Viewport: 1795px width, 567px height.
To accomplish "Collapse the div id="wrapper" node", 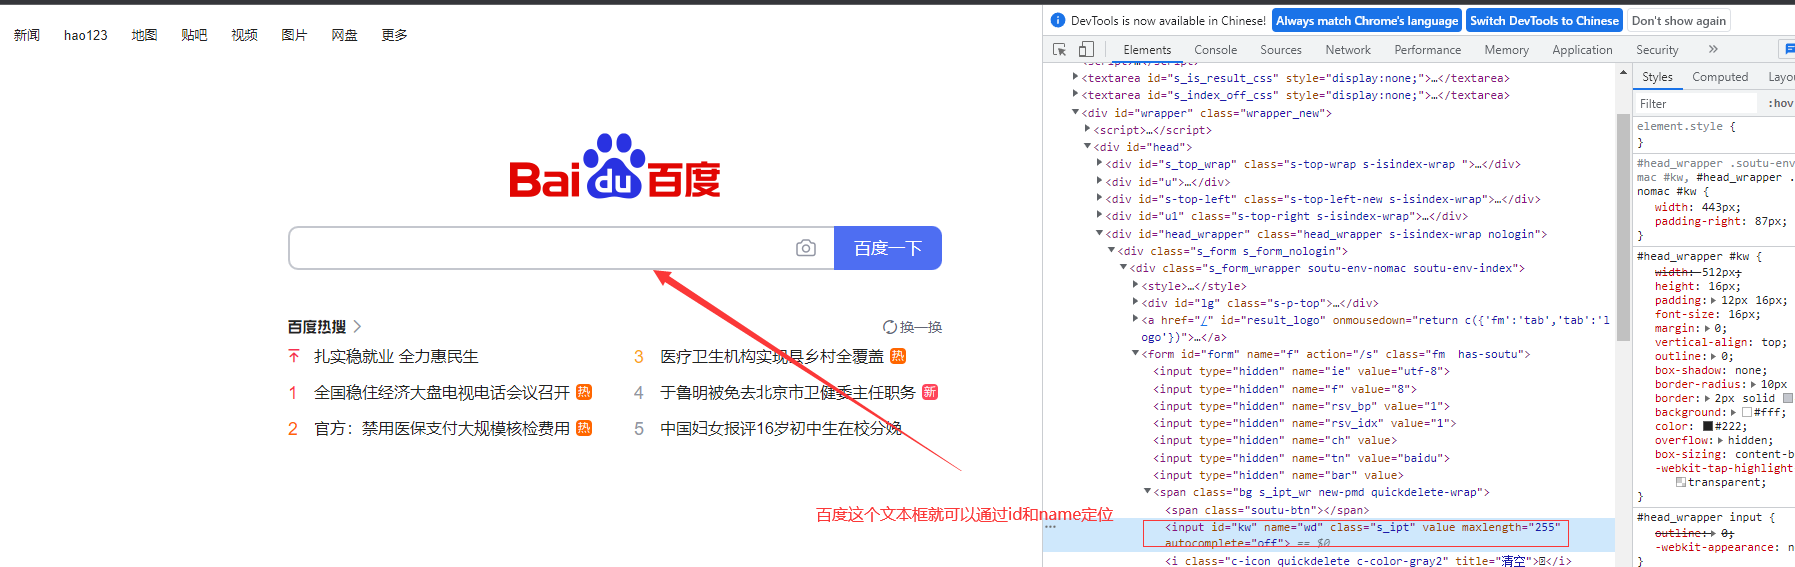I will pyautogui.click(x=1076, y=112).
